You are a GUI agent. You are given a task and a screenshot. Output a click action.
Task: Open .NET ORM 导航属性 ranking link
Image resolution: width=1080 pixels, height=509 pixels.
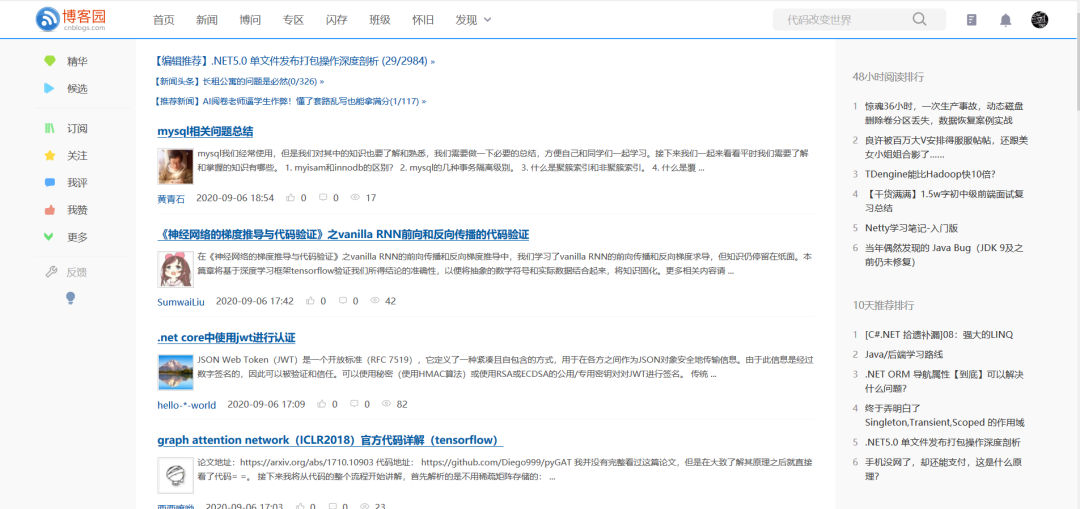pyautogui.click(x=944, y=382)
